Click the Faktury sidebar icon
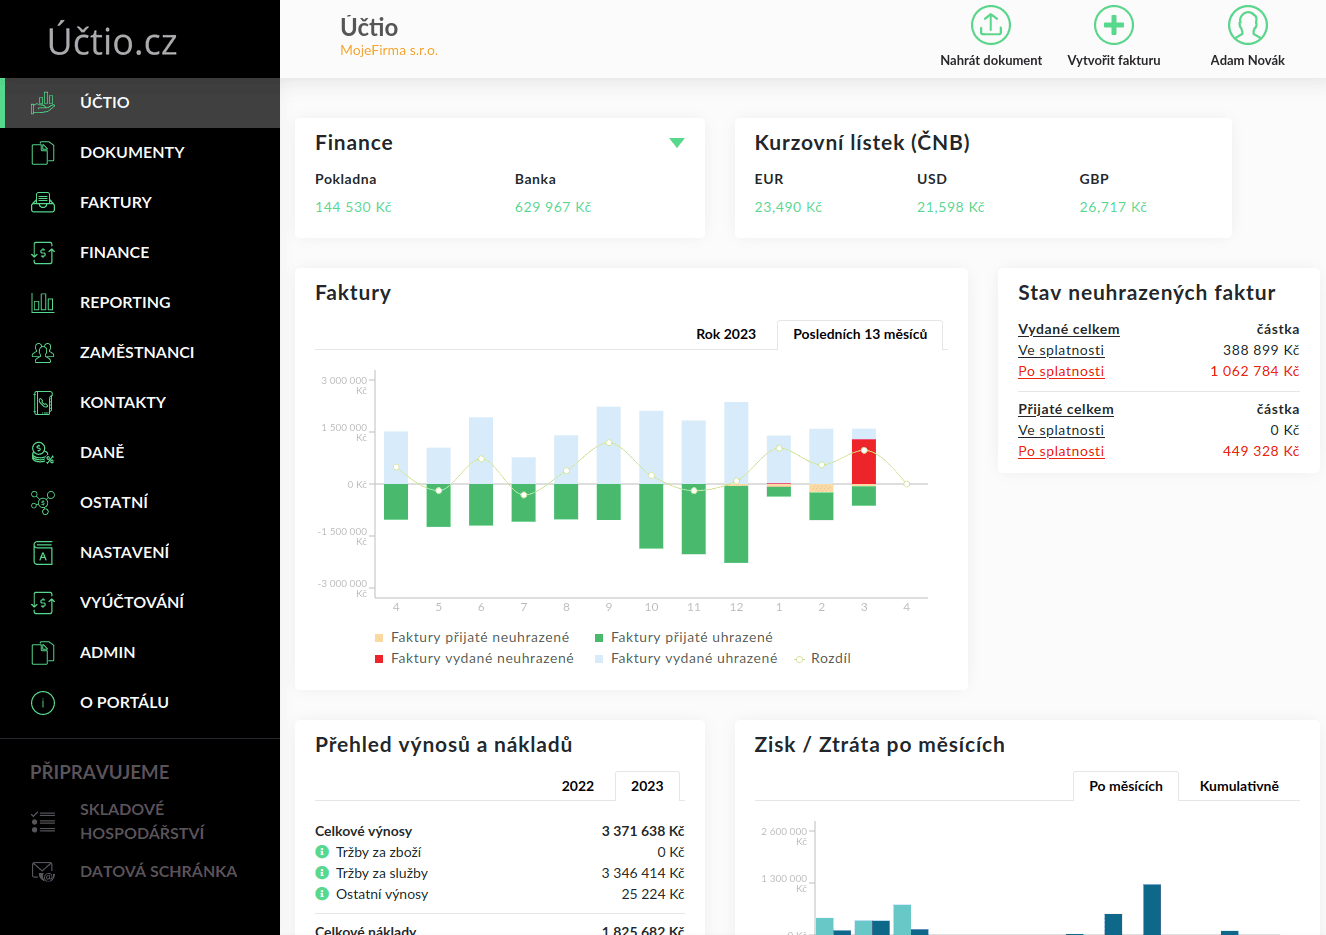Screen dimensions: 1326x935 (43, 202)
